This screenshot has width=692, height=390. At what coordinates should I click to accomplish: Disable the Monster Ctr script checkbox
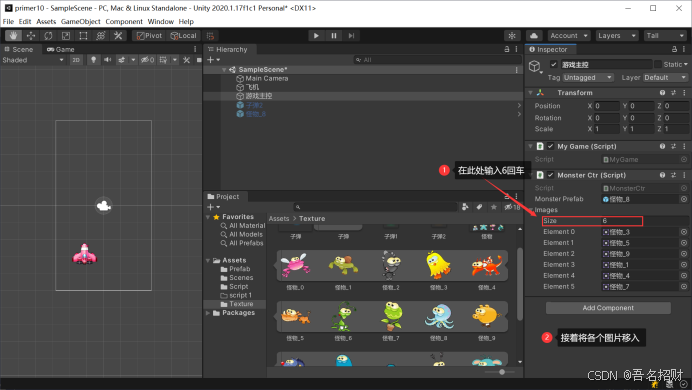coord(550,175)
